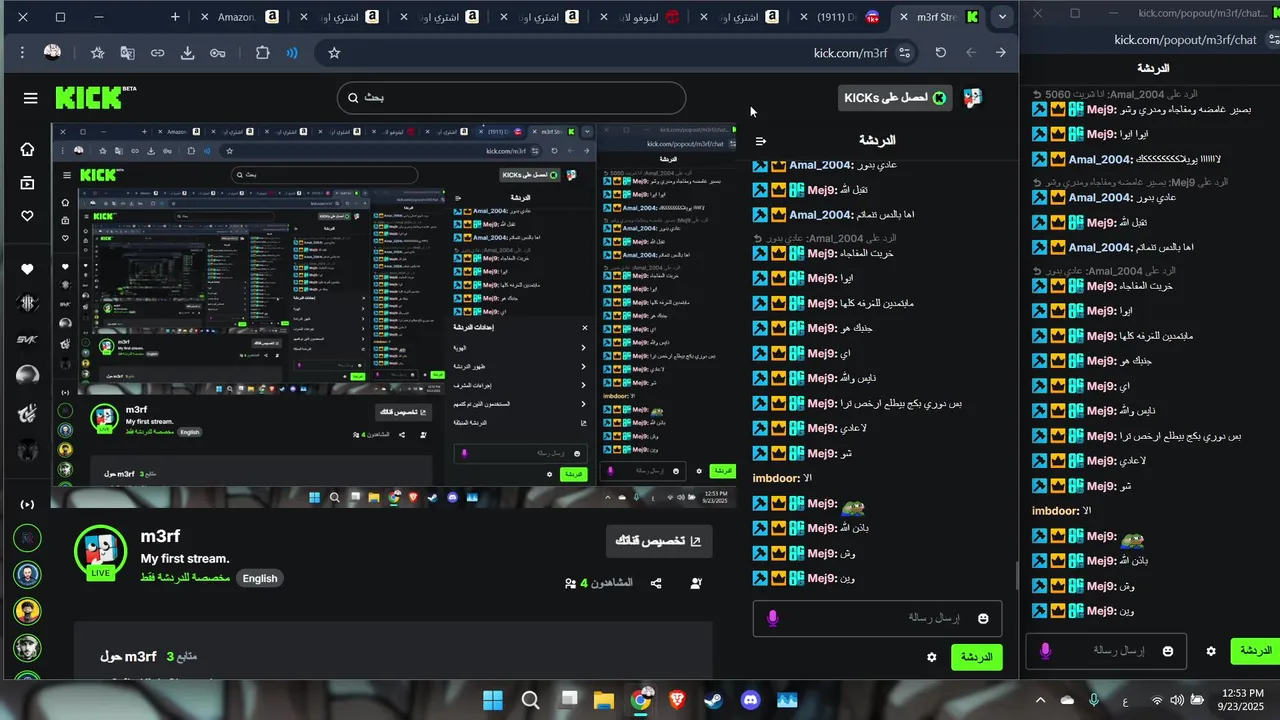1280x720 pixels.
Task: Open the password key icon in toolbar
Action: 217,53
